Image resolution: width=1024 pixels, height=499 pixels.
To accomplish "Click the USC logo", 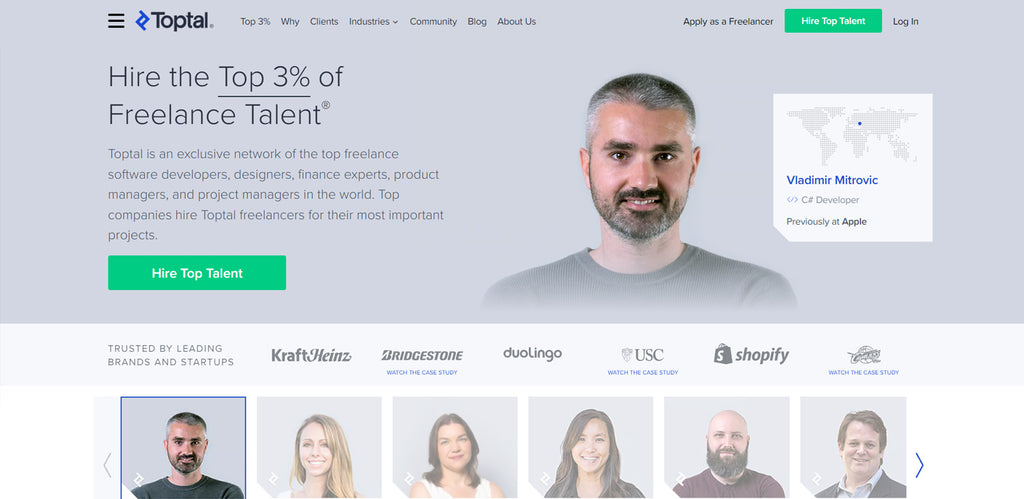I will tap(643, 355).
